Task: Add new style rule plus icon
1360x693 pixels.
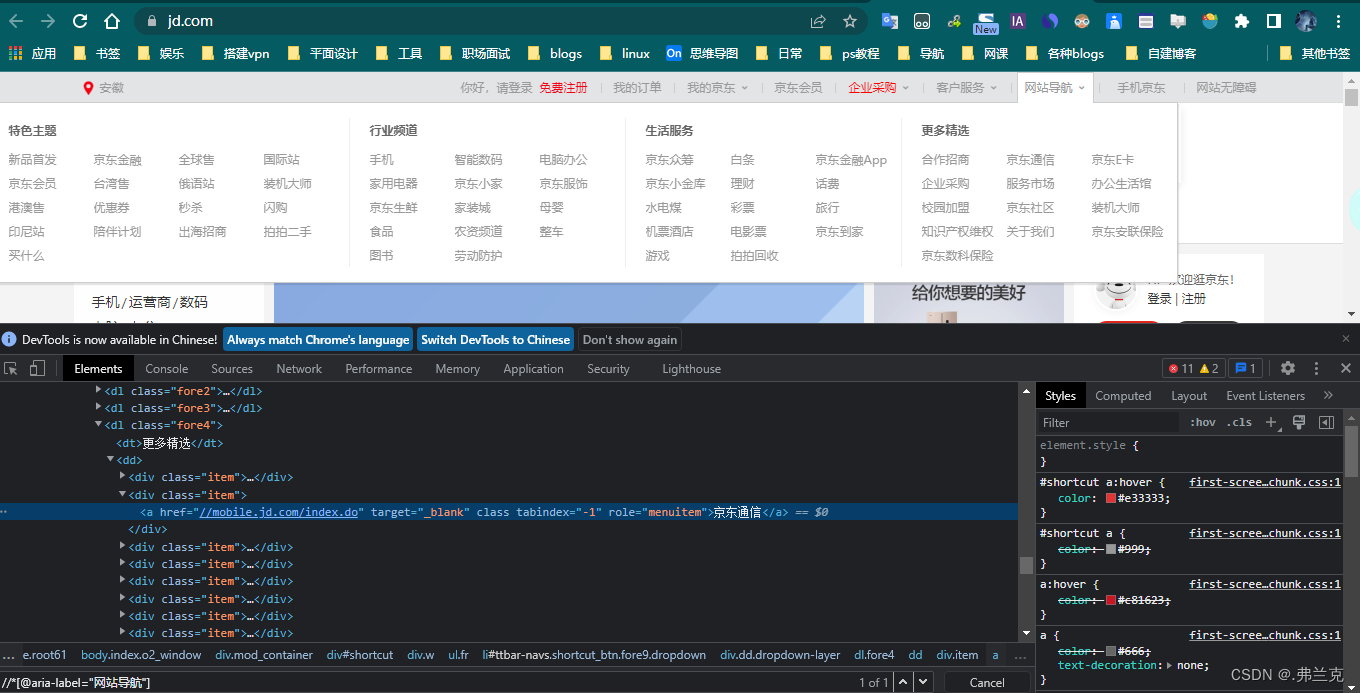Action: click(x=1272, y=422)
